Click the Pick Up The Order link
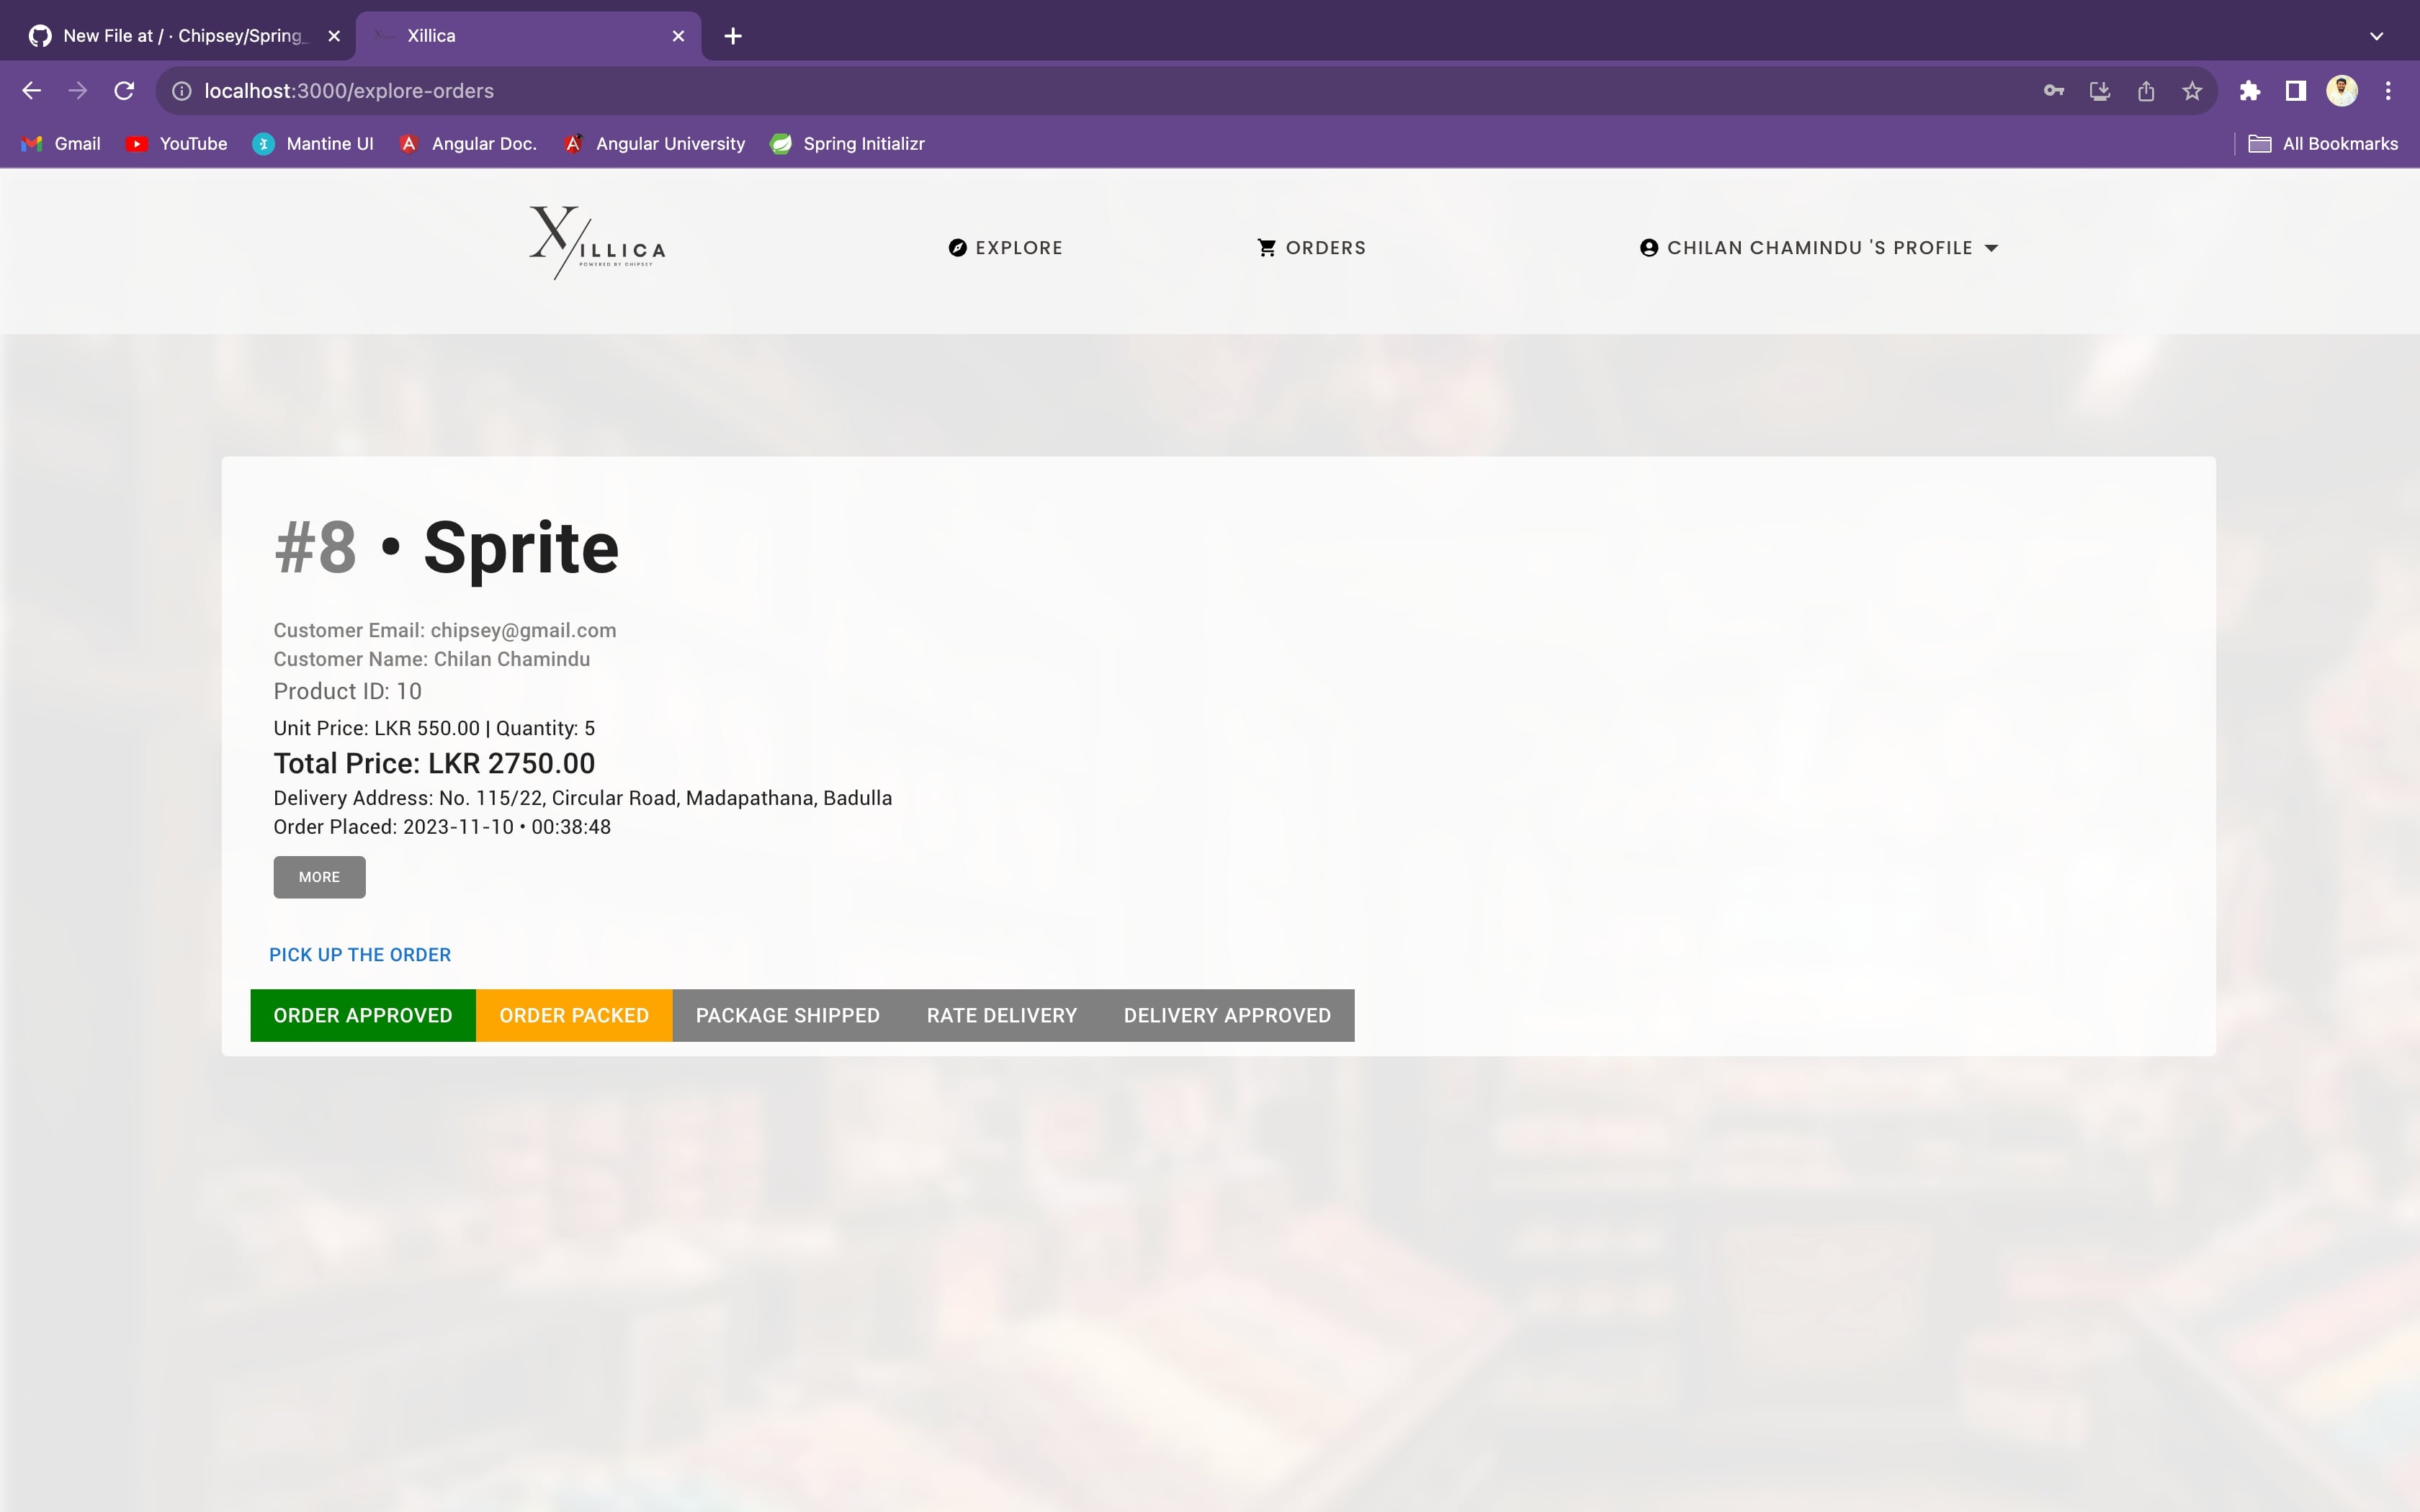The height and width of the screenshot is (1512, 2420). click(360, 955)
